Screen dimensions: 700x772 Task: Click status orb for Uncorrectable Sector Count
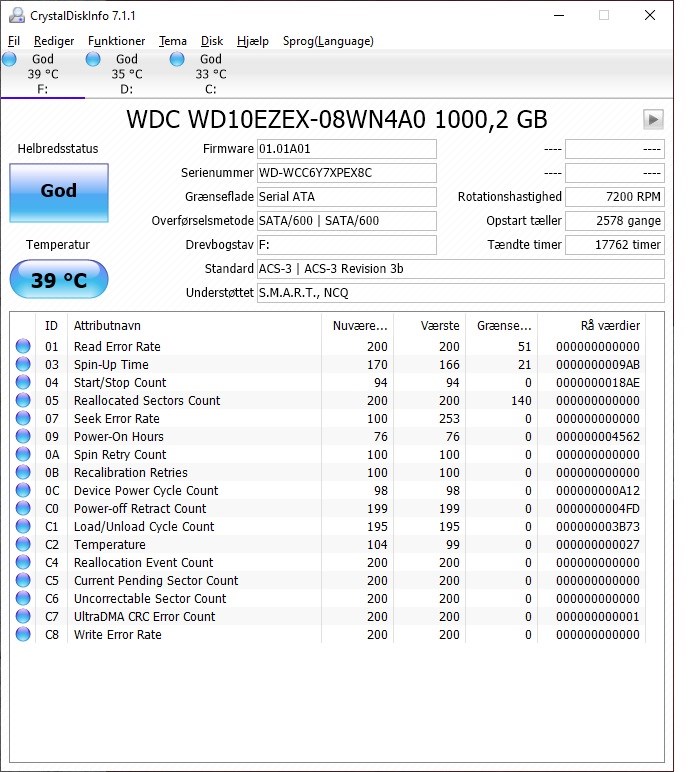pyautogui.click(x=23, y=598)
